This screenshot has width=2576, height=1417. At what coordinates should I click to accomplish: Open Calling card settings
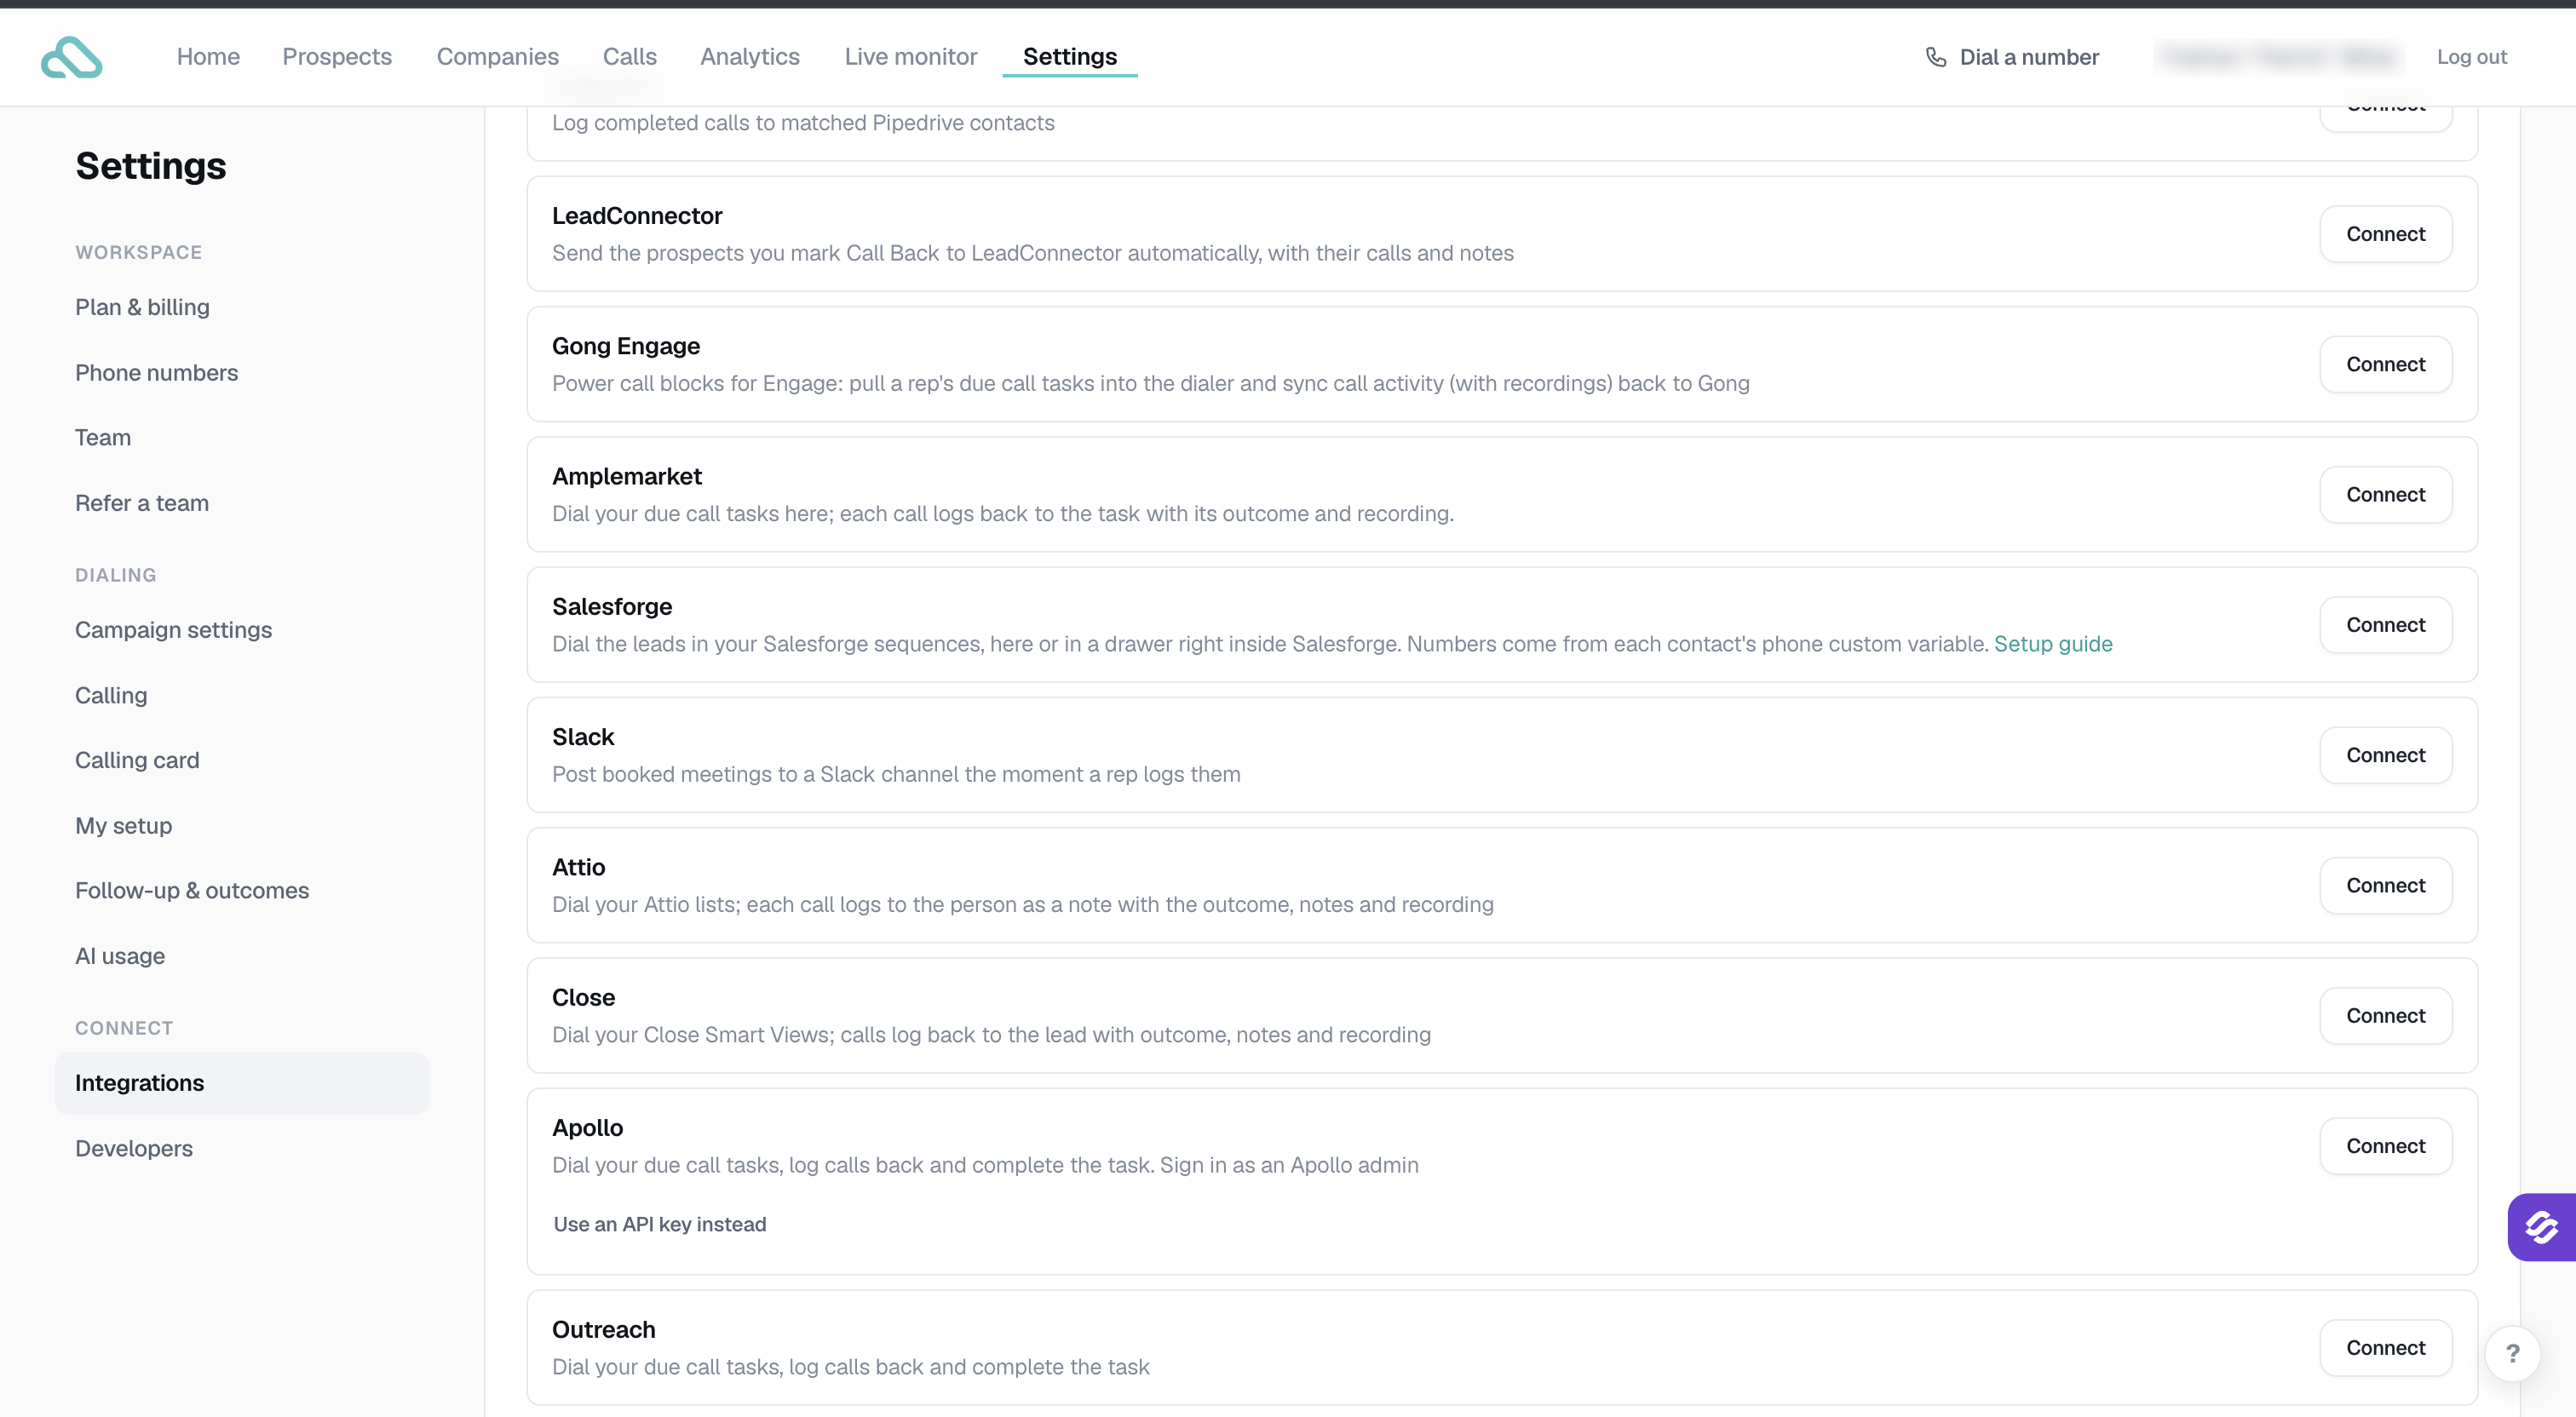tap(137, 760)
